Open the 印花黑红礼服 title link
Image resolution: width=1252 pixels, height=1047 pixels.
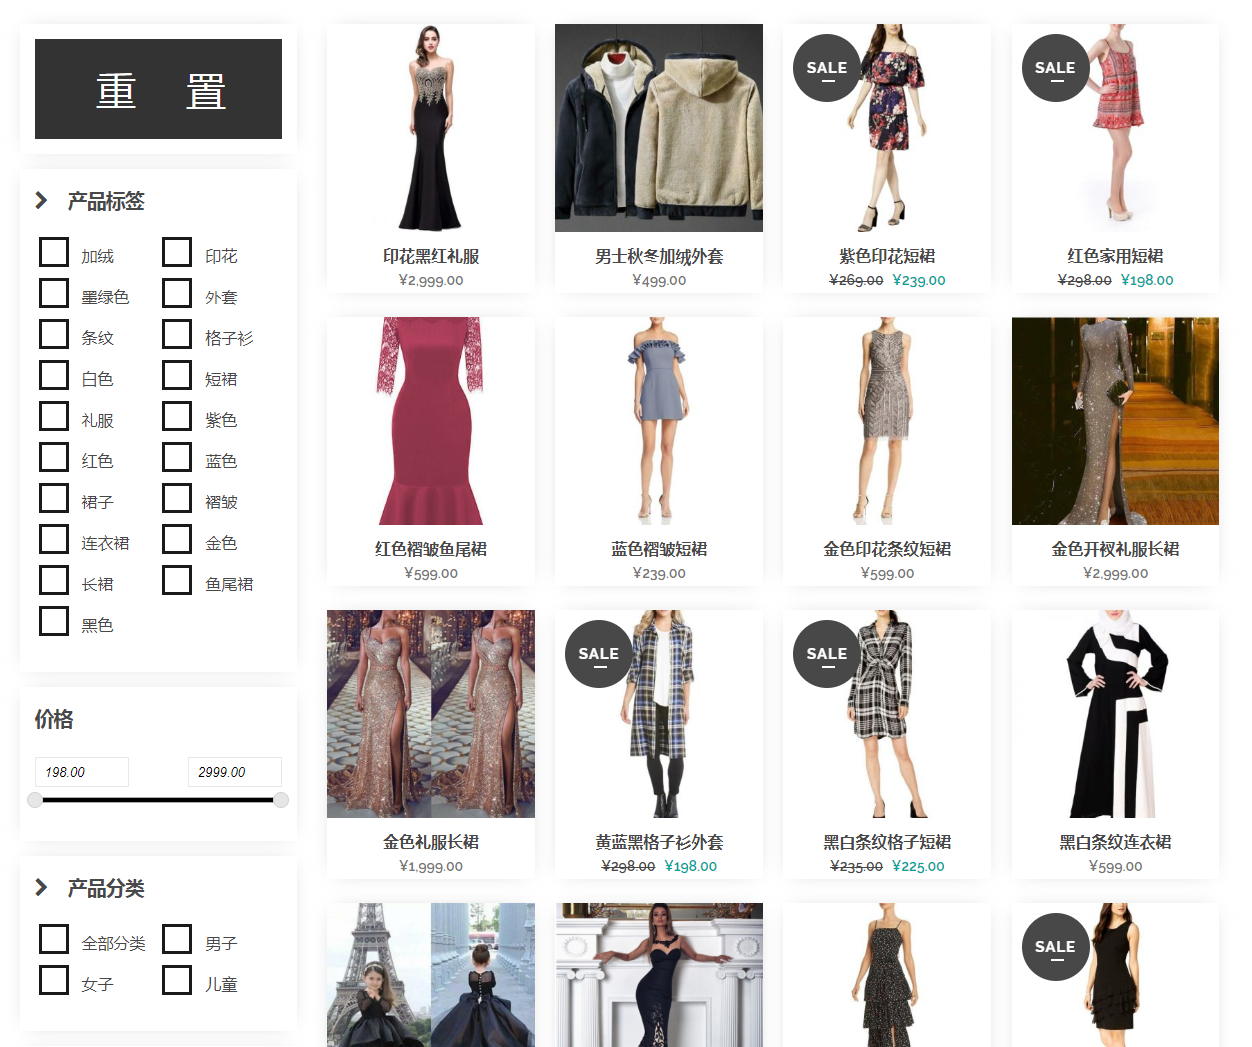pyautogui.click(x=431, y=256)
